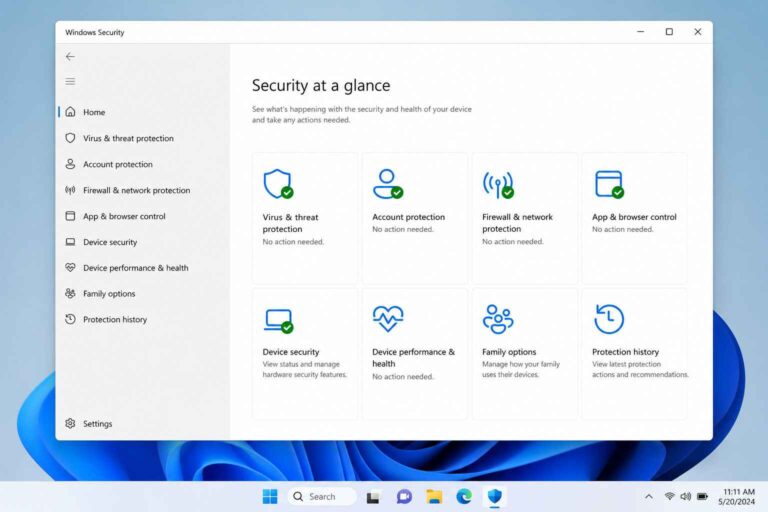Click the Home icon in sidebar
Image resolution: width=768 pixels, height=512 pixels.
coord(71,112)
